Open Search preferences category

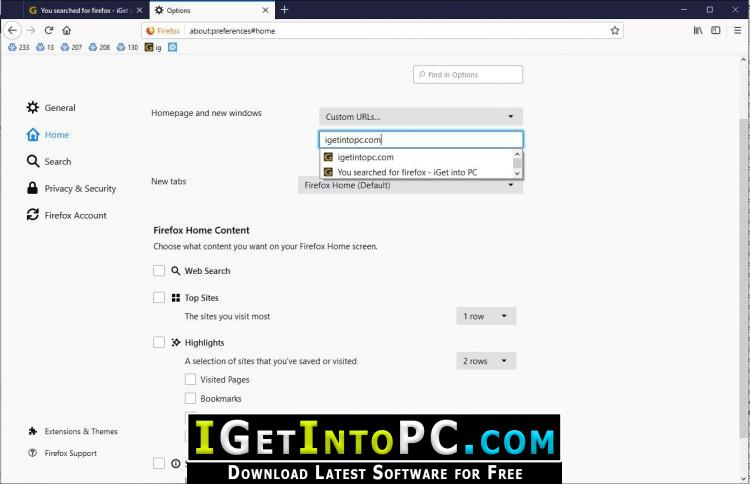[49, 162]
